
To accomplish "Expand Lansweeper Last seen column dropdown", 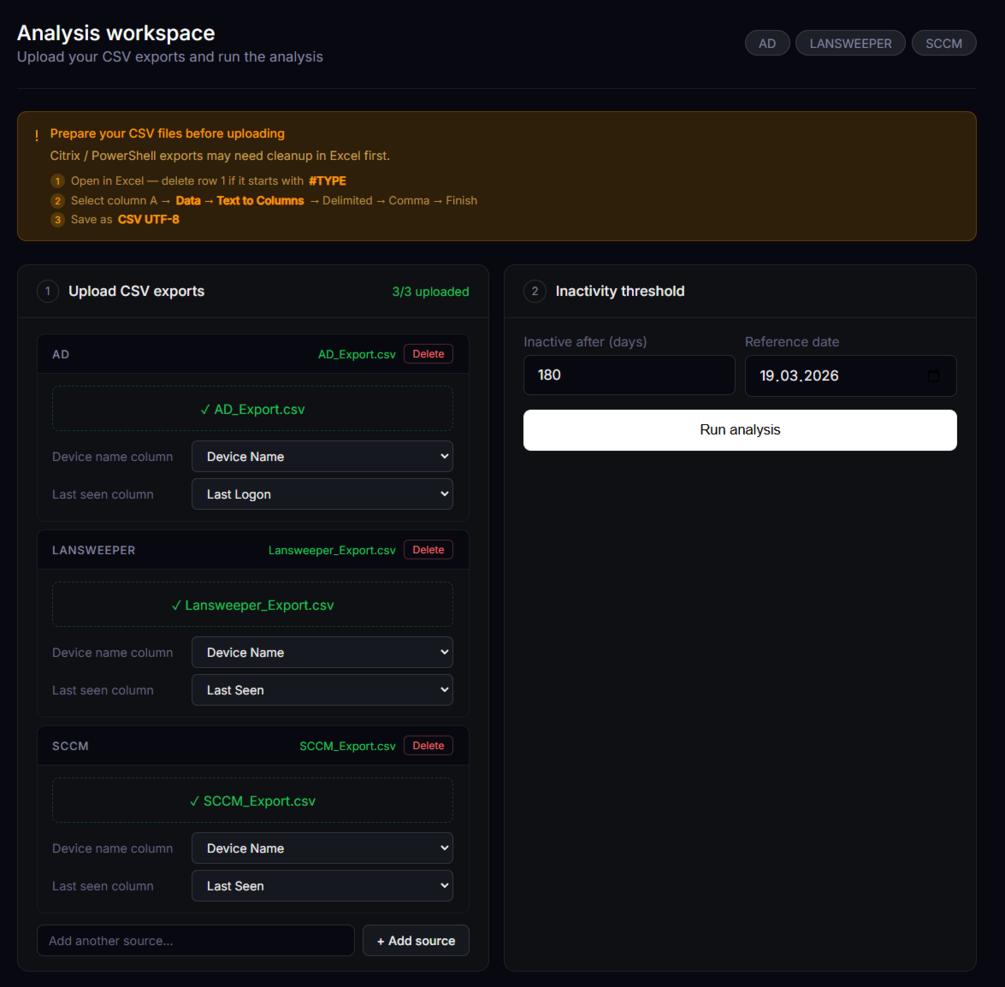I will 322,690.
